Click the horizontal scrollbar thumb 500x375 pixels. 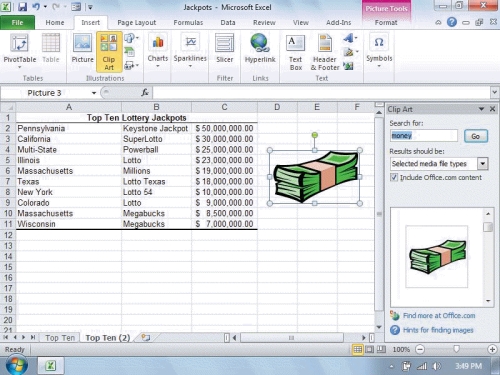pyautogui.click(x=291, y=338)
